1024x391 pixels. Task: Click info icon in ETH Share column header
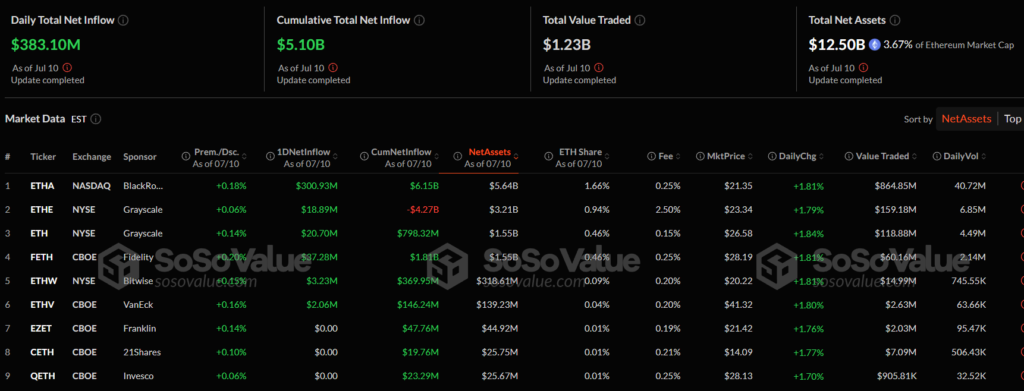coord(549,157)
